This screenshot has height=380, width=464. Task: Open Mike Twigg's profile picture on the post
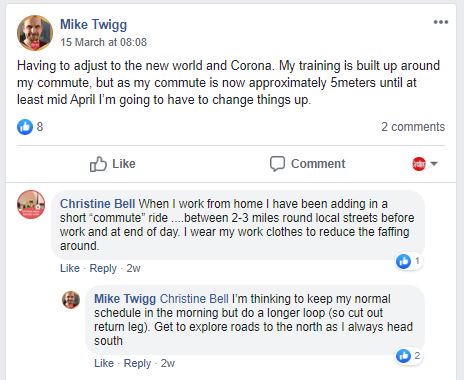35,33
